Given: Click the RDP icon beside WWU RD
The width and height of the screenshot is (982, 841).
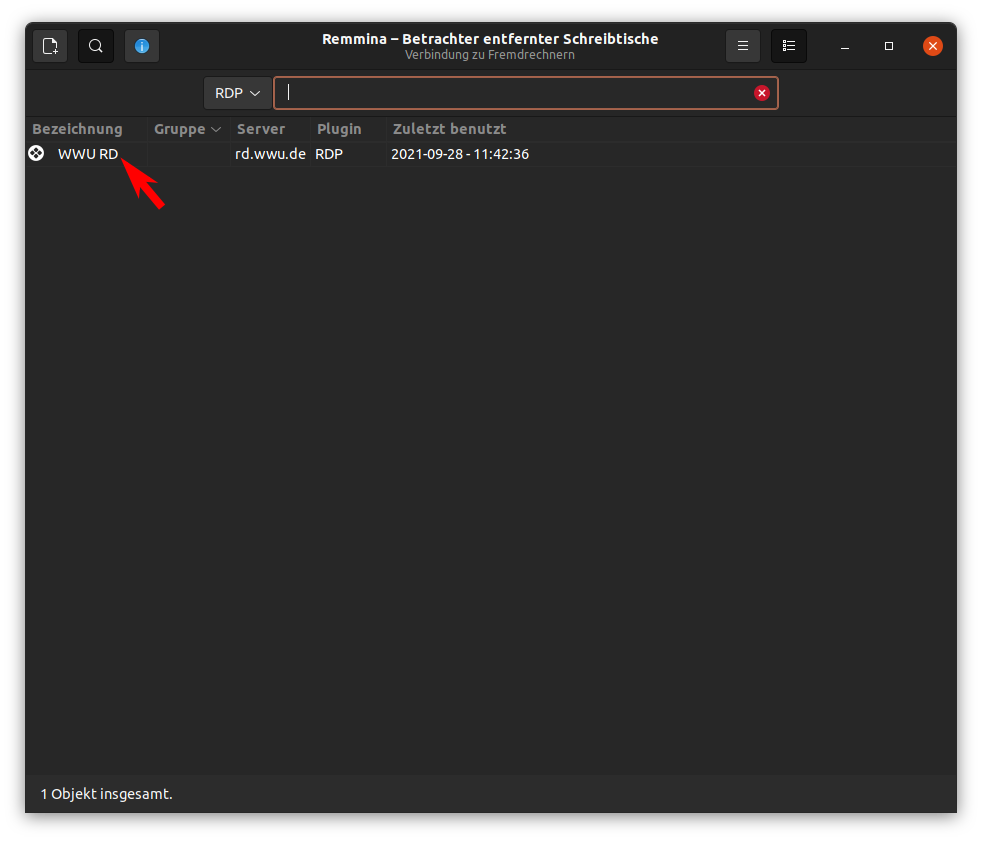Looking at the screenshot, I should point(36,154).
